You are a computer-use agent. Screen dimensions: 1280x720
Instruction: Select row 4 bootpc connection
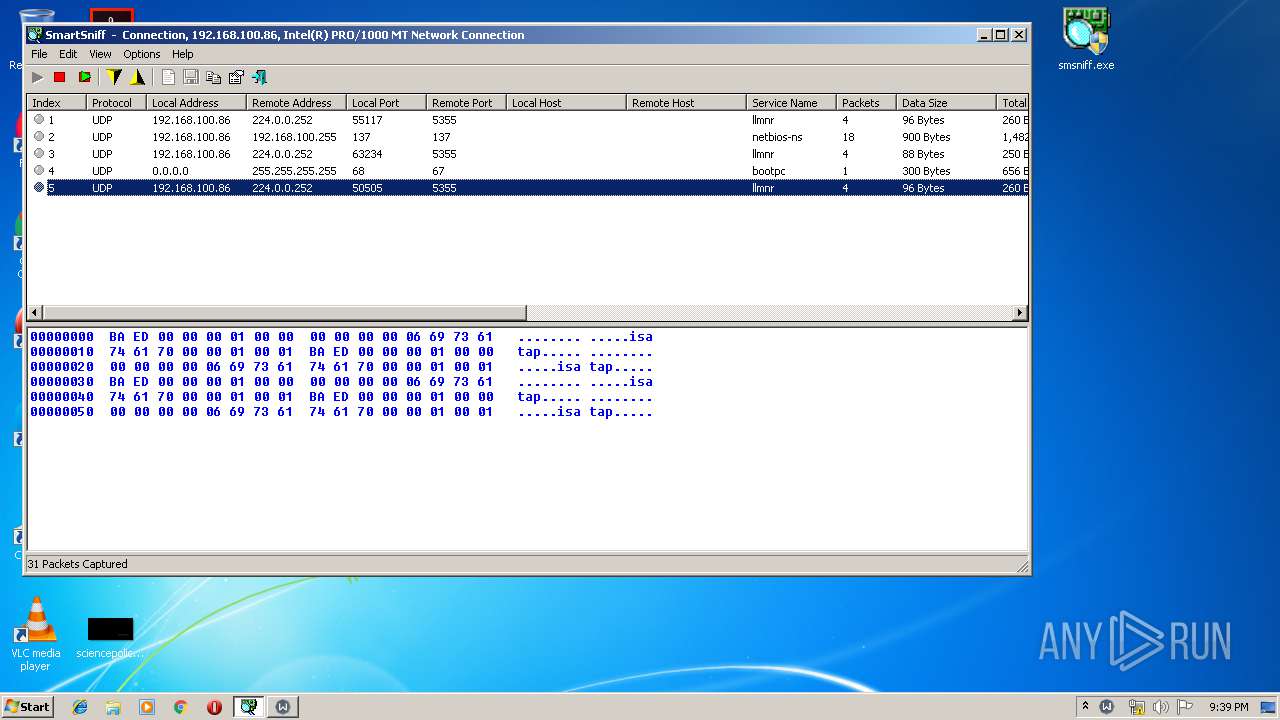(x=527, y=171)
